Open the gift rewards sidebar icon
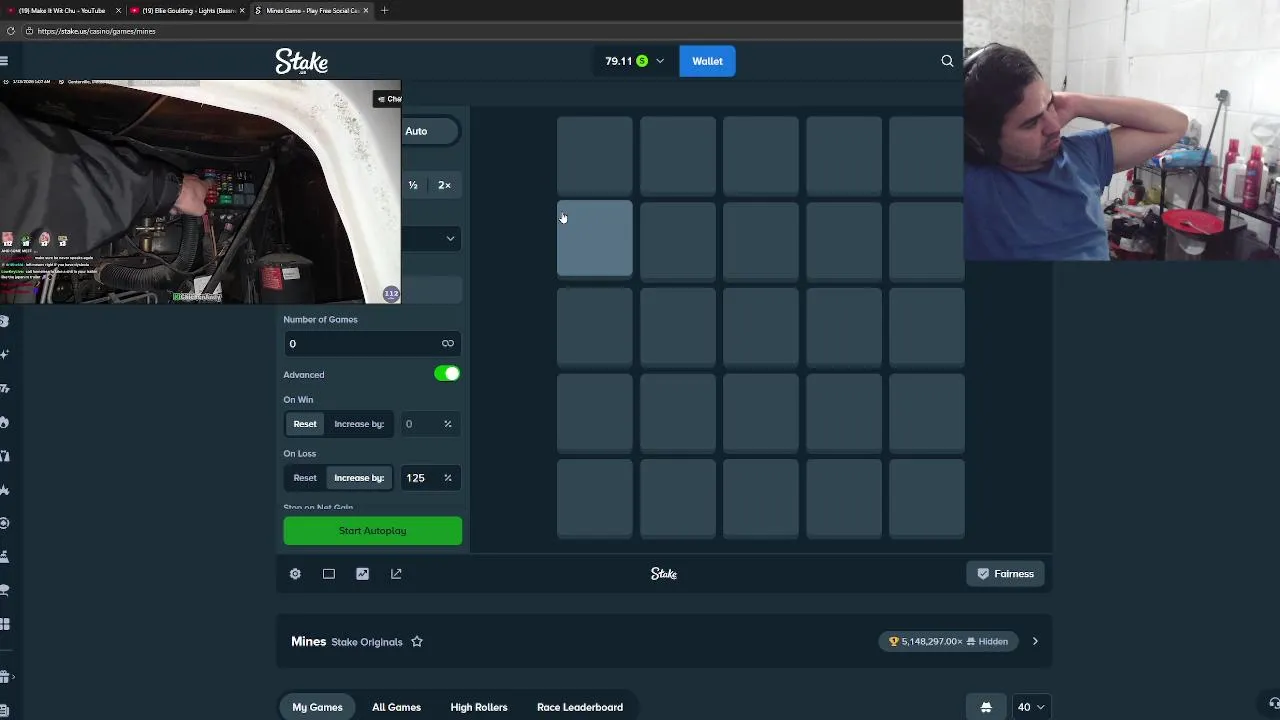The image size is (1280, 720). pyautogui.click(x=4, y=677)
